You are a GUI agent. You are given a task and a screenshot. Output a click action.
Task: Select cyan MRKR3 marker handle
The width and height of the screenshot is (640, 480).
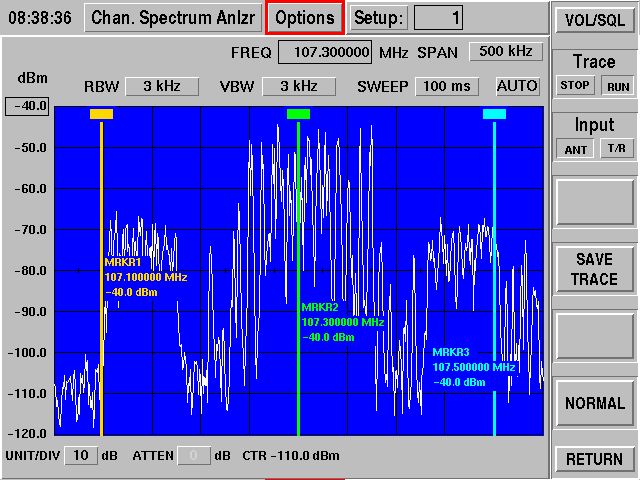(494, 114)
